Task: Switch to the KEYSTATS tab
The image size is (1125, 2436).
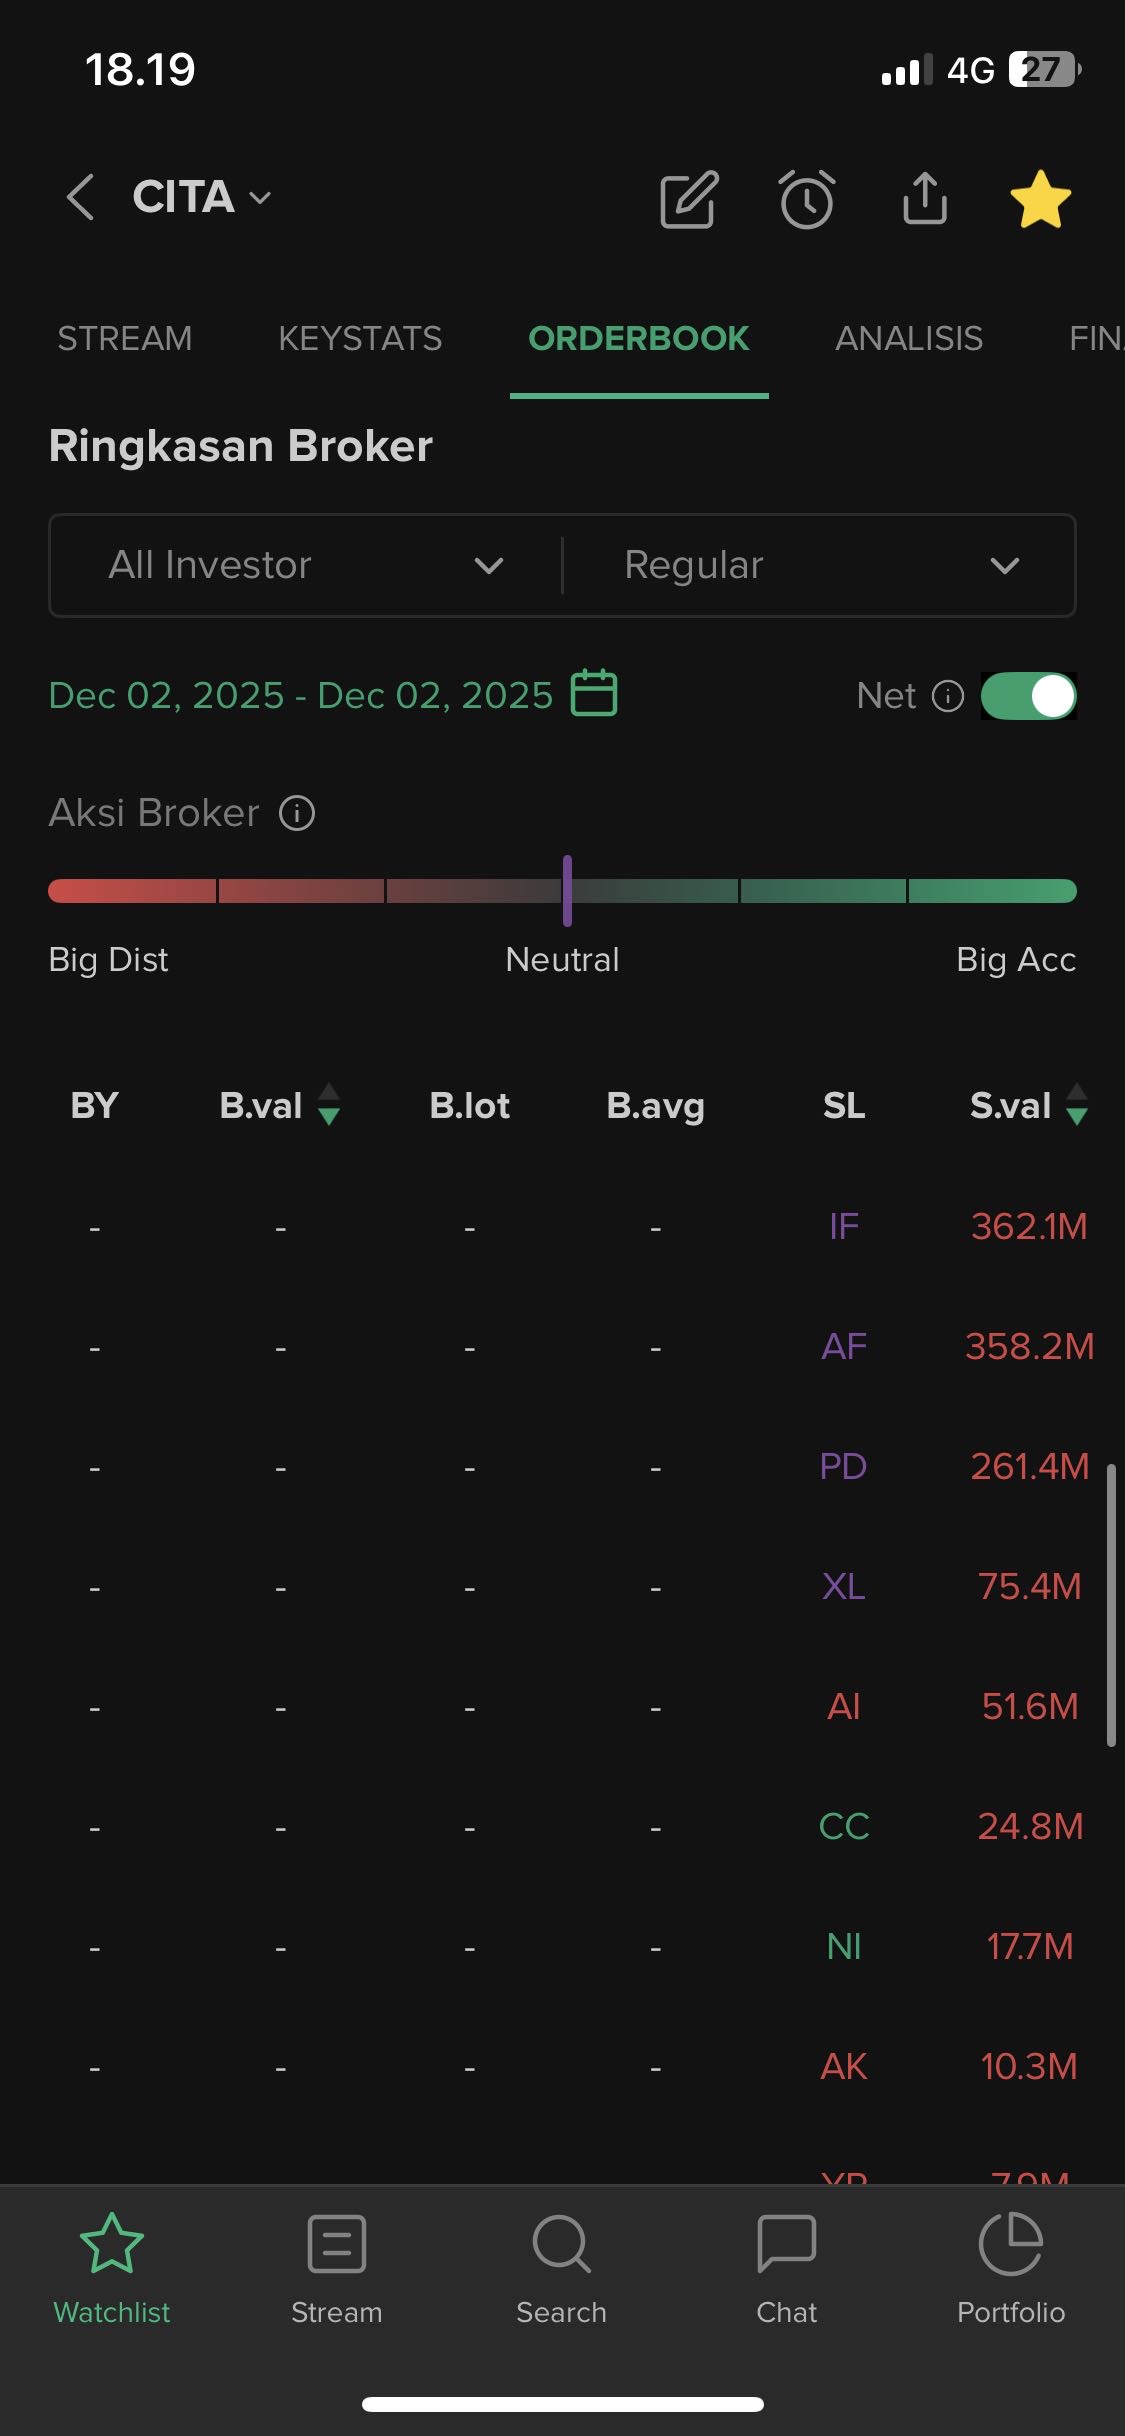Action: pos(360,339)
